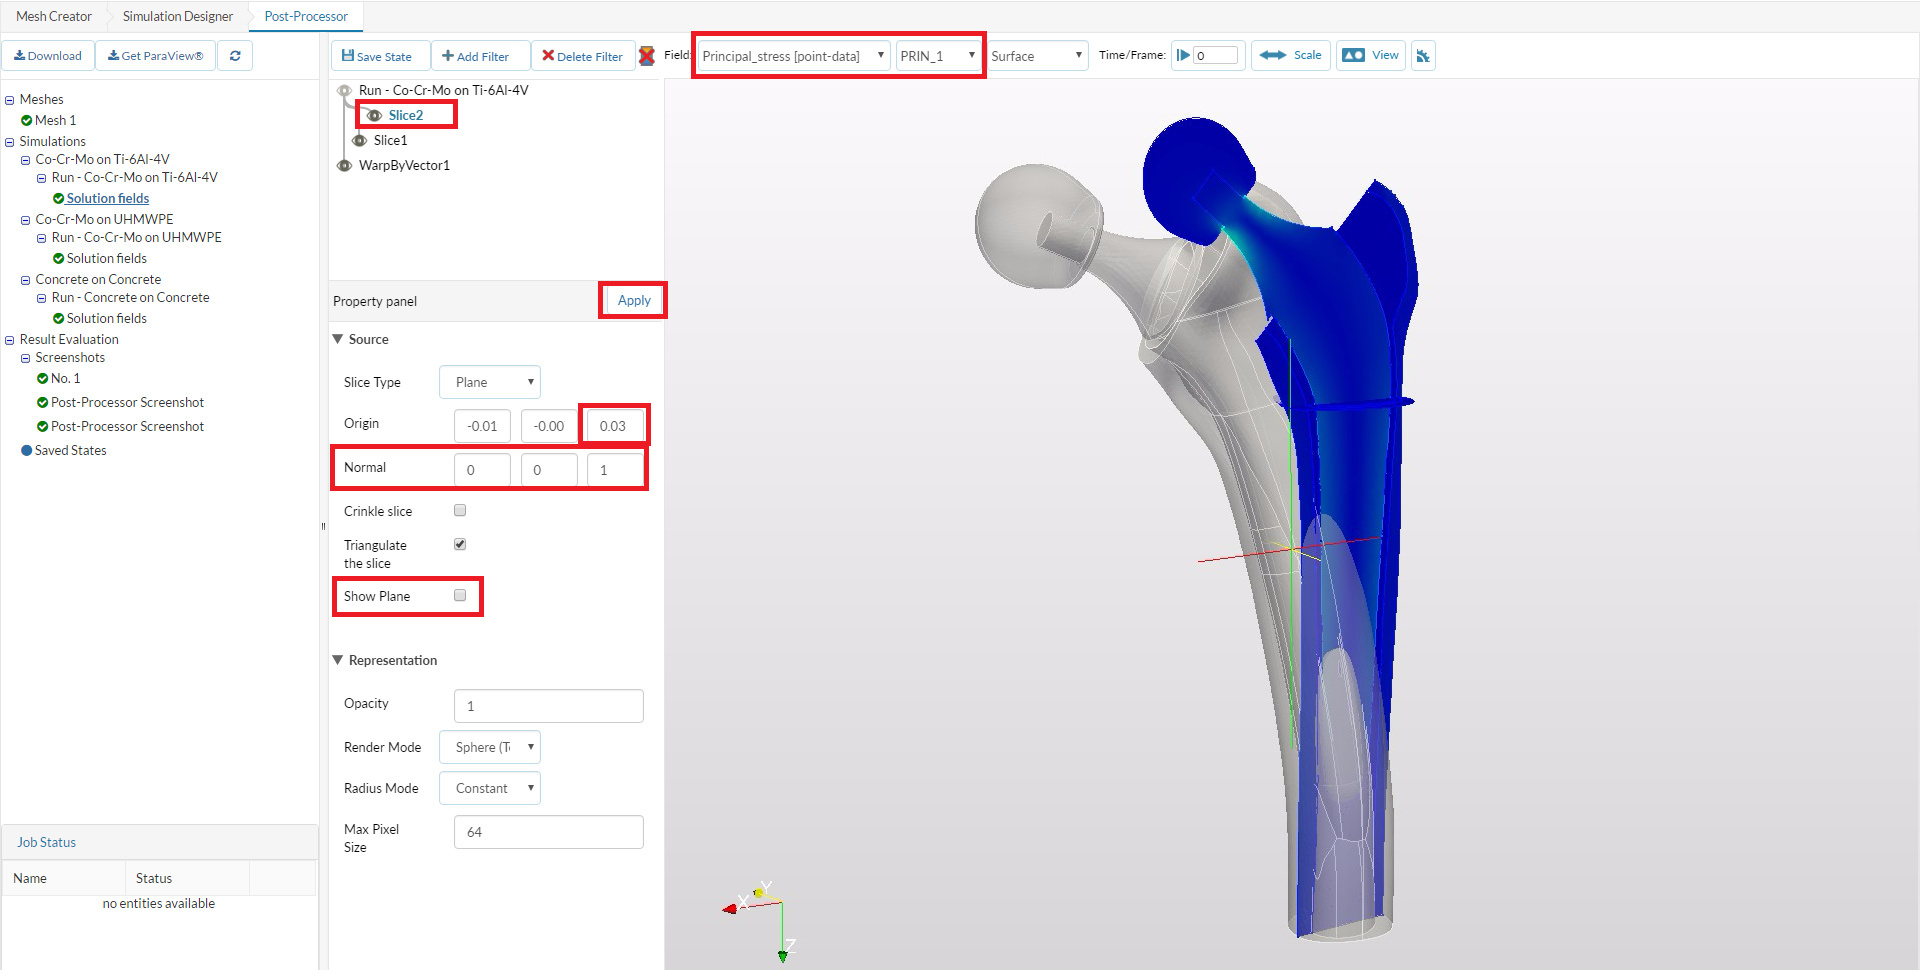Click blue dot icon beside Saved States
The height and width of the screenshot is (970, 1920).
pos(27,450)
